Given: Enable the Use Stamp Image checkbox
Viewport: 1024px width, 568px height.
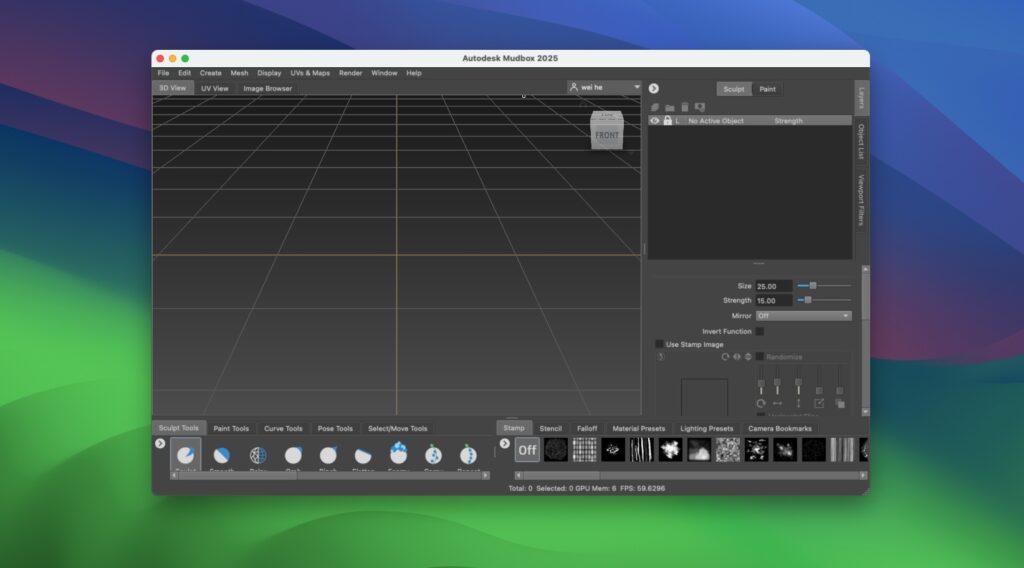Looking at the screenshot, I should tap(659, 344).
